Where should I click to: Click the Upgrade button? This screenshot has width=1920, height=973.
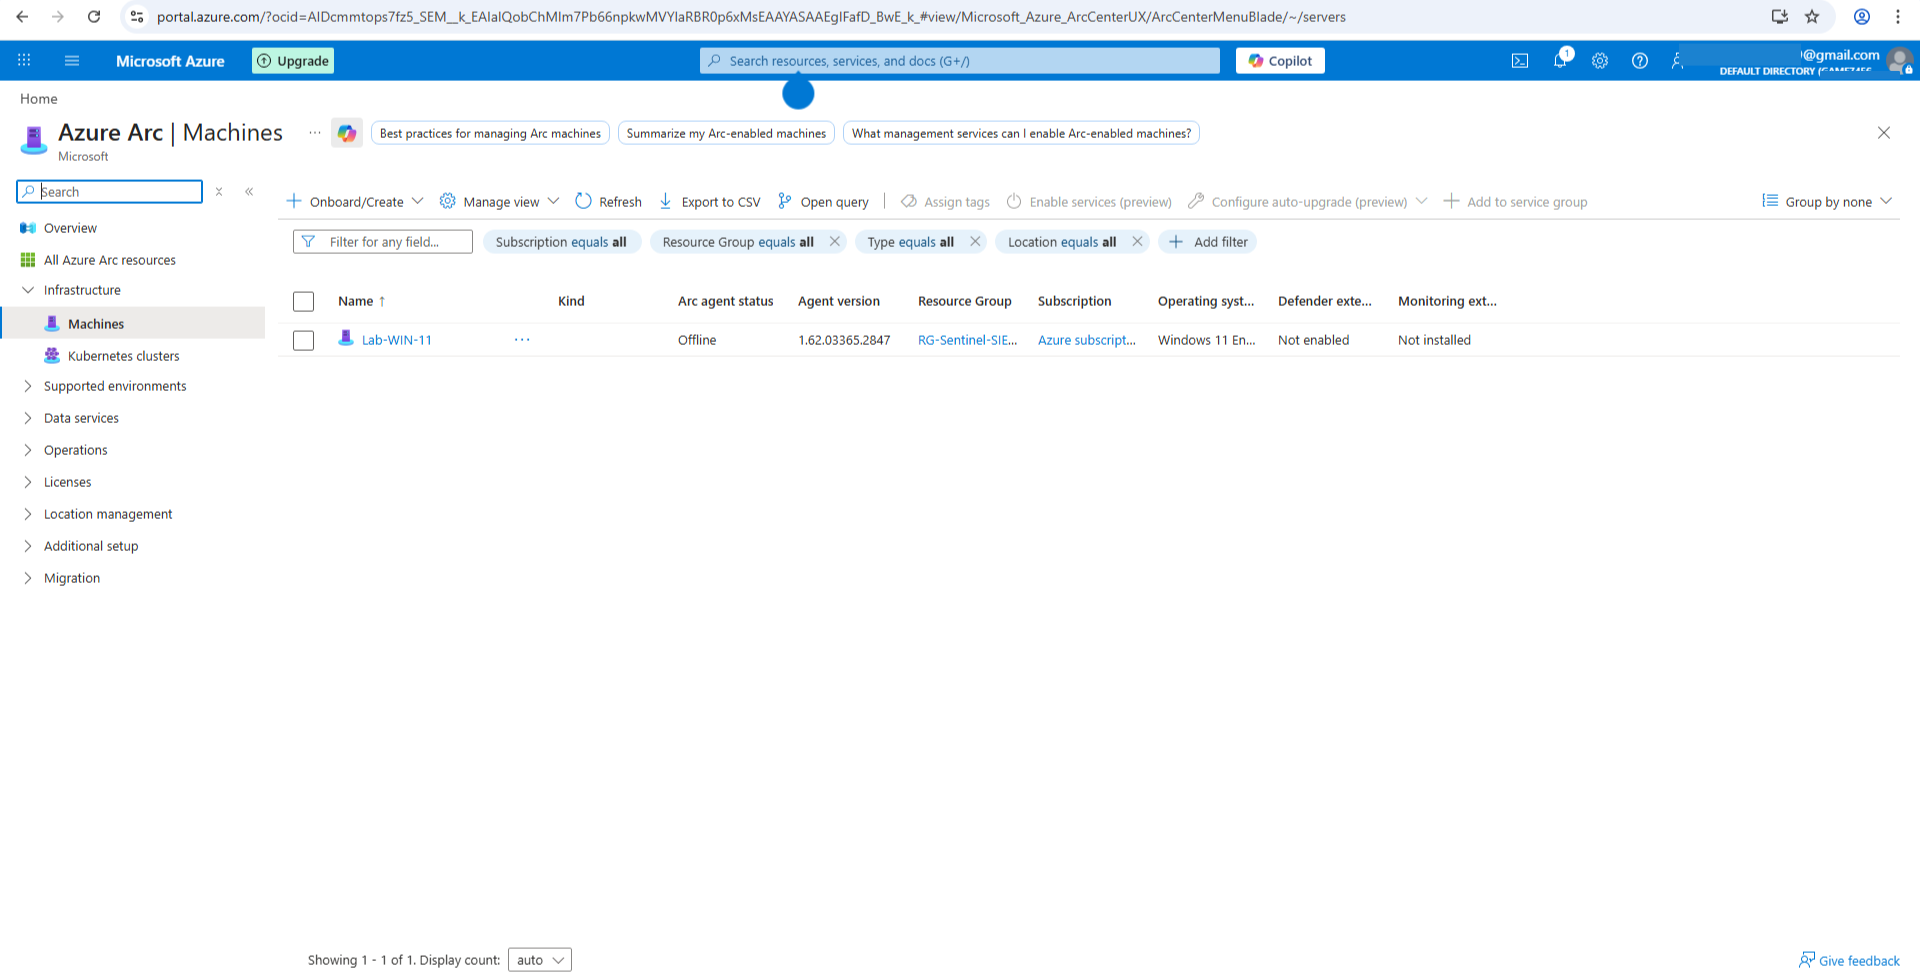pyautogui.click(x=293, y=61)
